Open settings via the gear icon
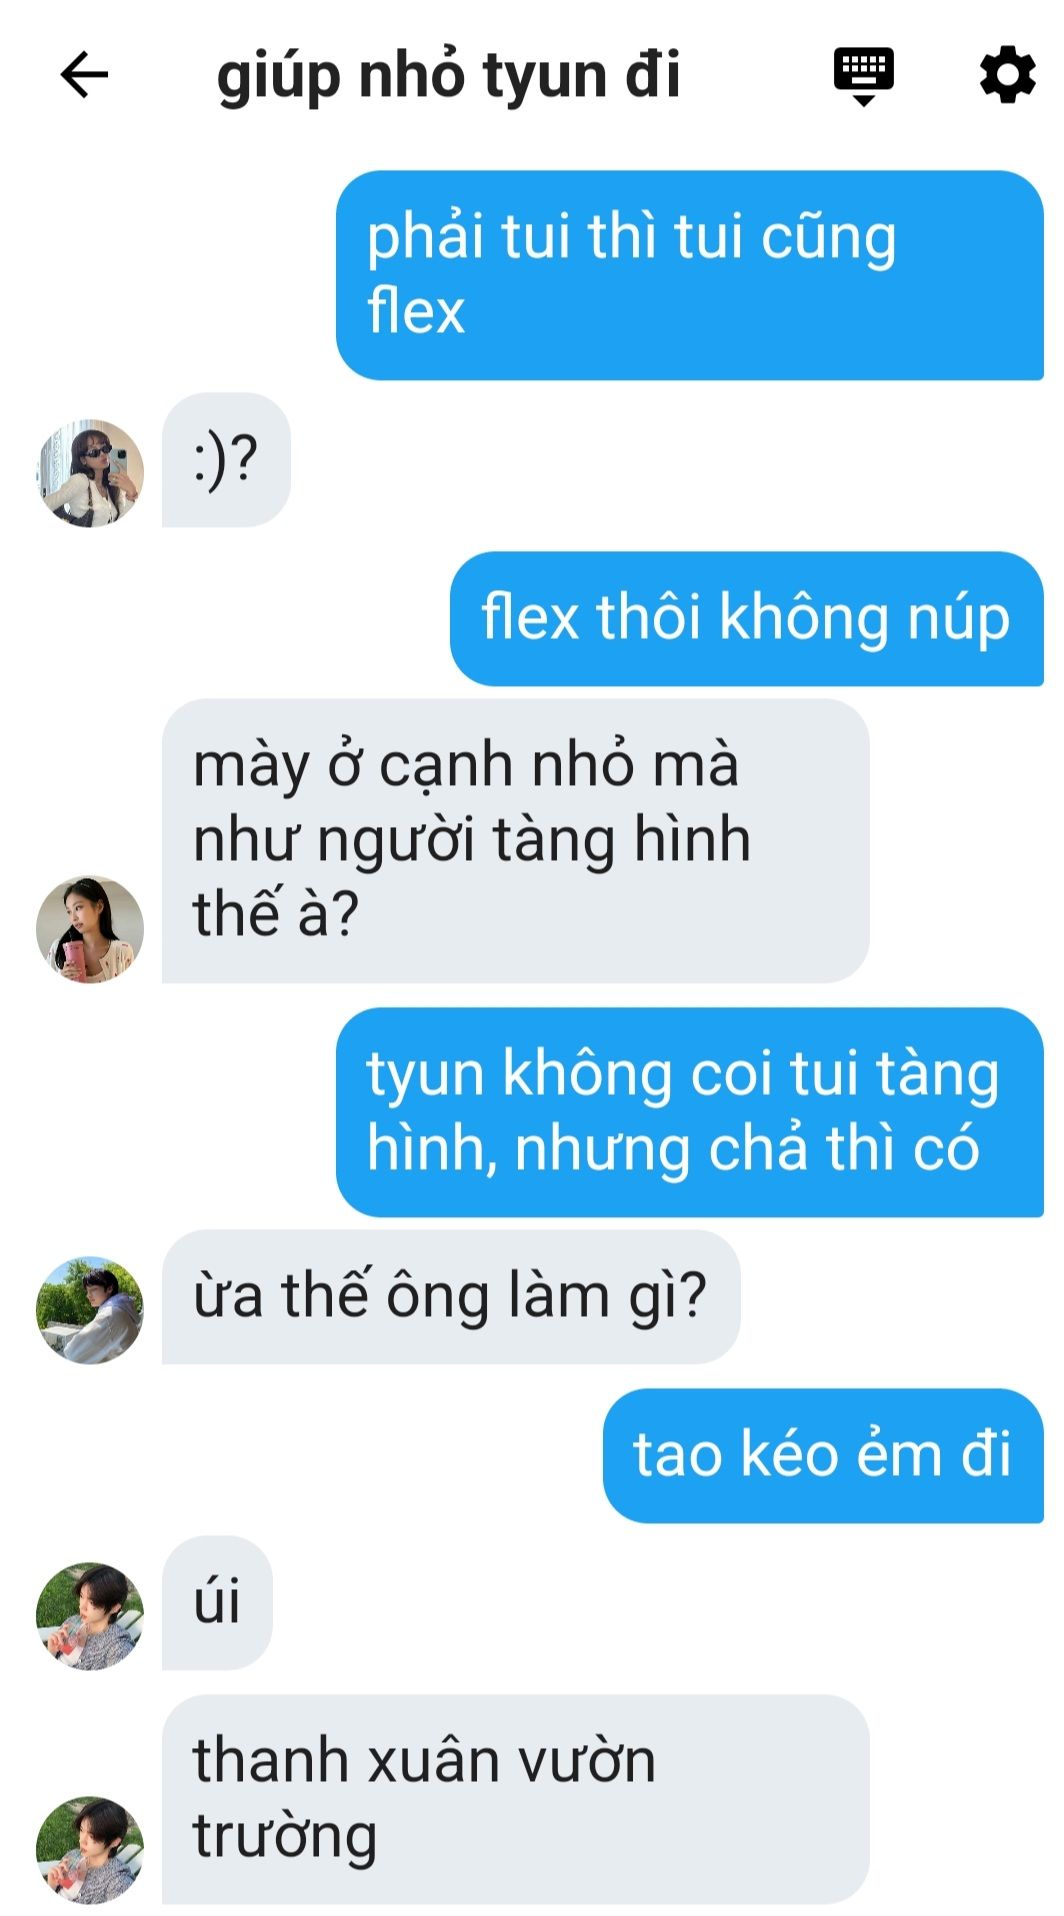This screenshot has width=1064, height=1916. pos(1007,74)
